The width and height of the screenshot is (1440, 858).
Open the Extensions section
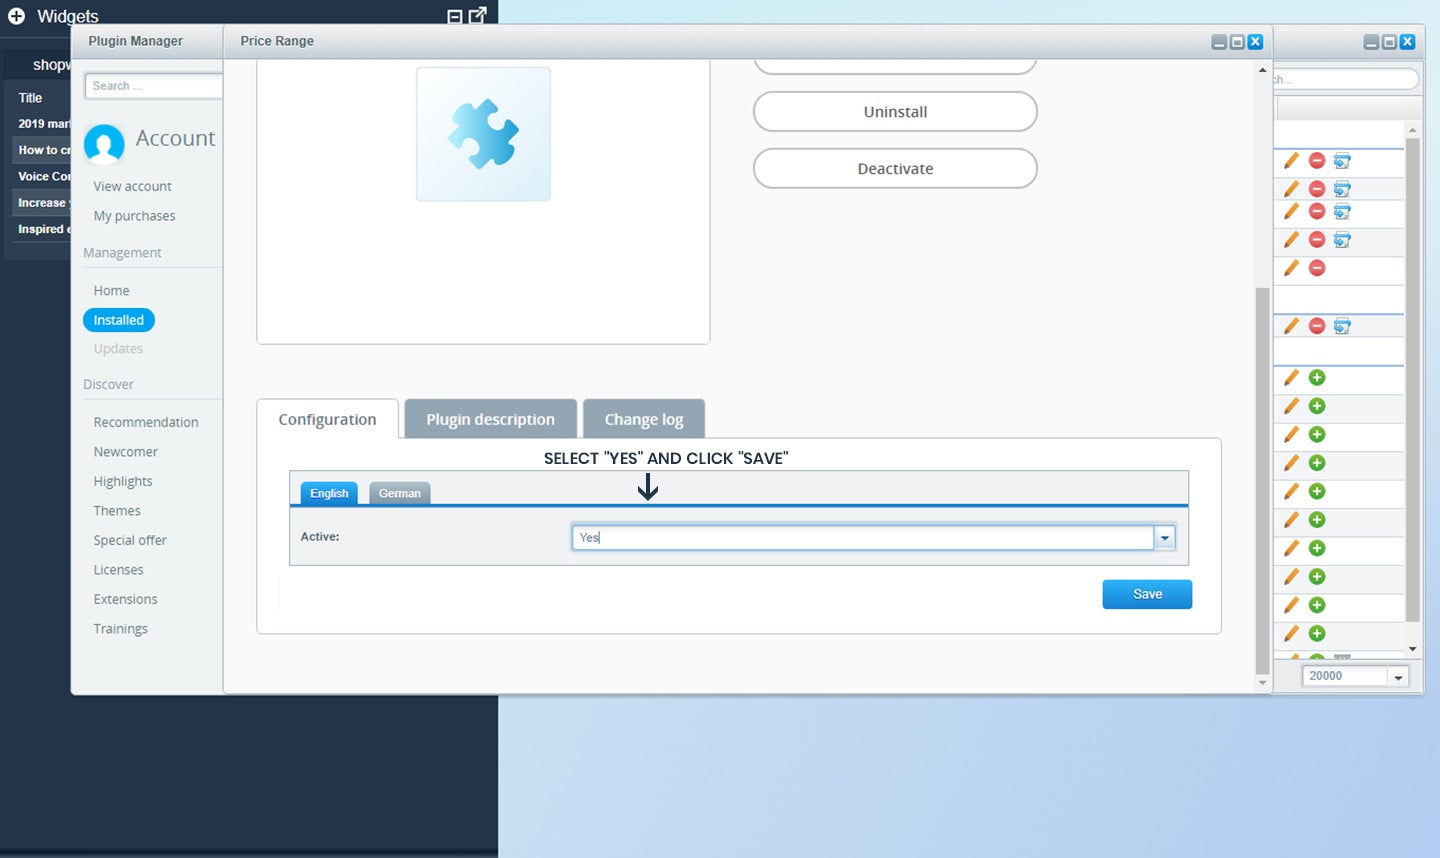pyautogui.click(x=125, y=600)
